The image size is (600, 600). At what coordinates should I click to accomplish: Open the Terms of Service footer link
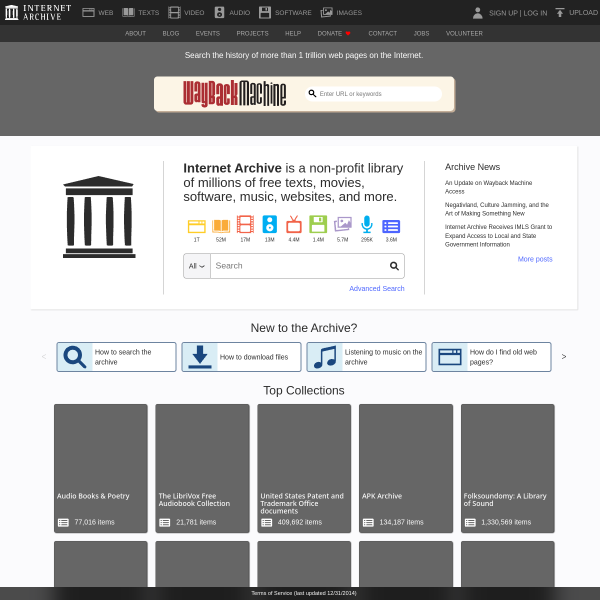click(x=304, y=593)
